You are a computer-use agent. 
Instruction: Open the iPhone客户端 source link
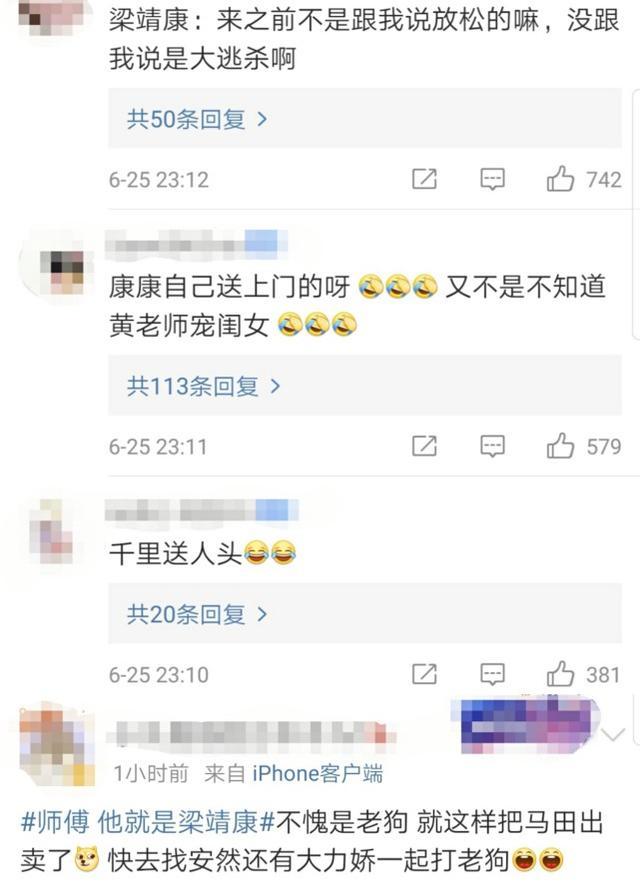[317, 773]
